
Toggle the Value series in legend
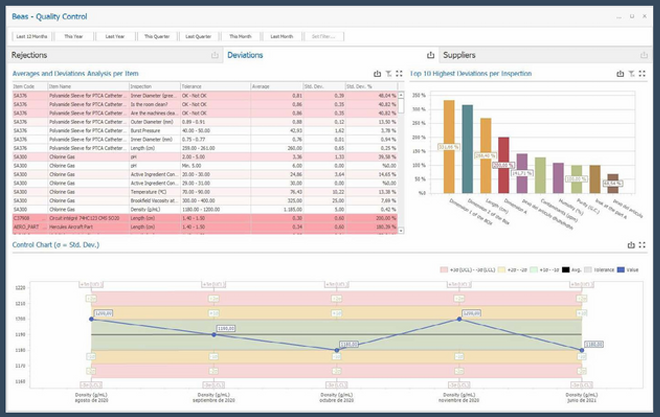(629, 269)
